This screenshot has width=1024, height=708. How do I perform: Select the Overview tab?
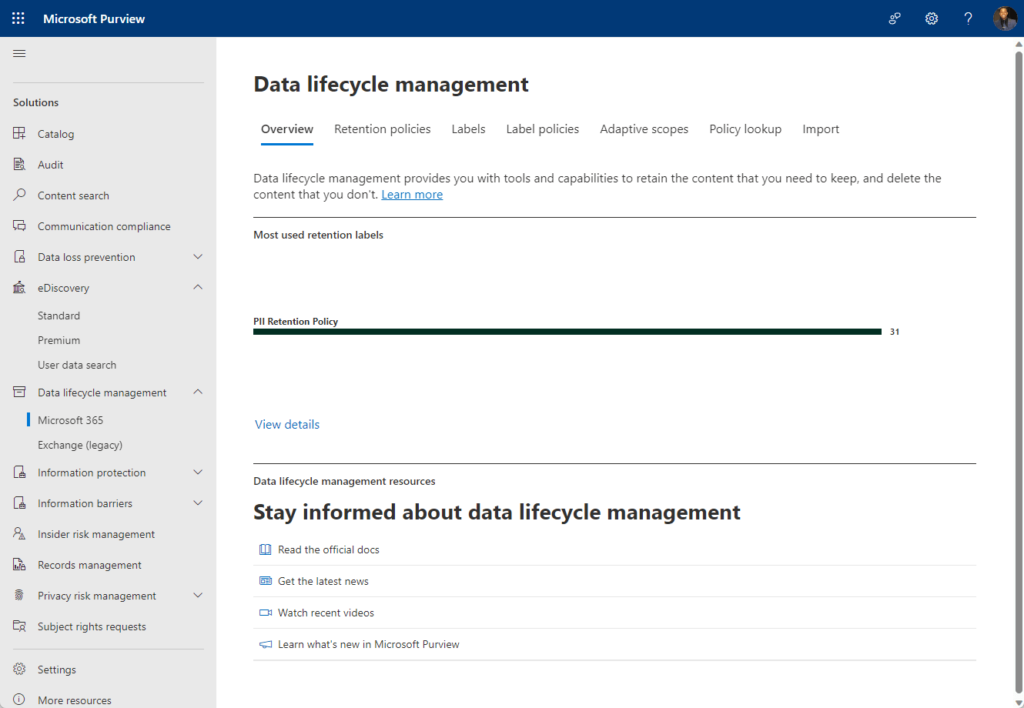click(287, 129)
